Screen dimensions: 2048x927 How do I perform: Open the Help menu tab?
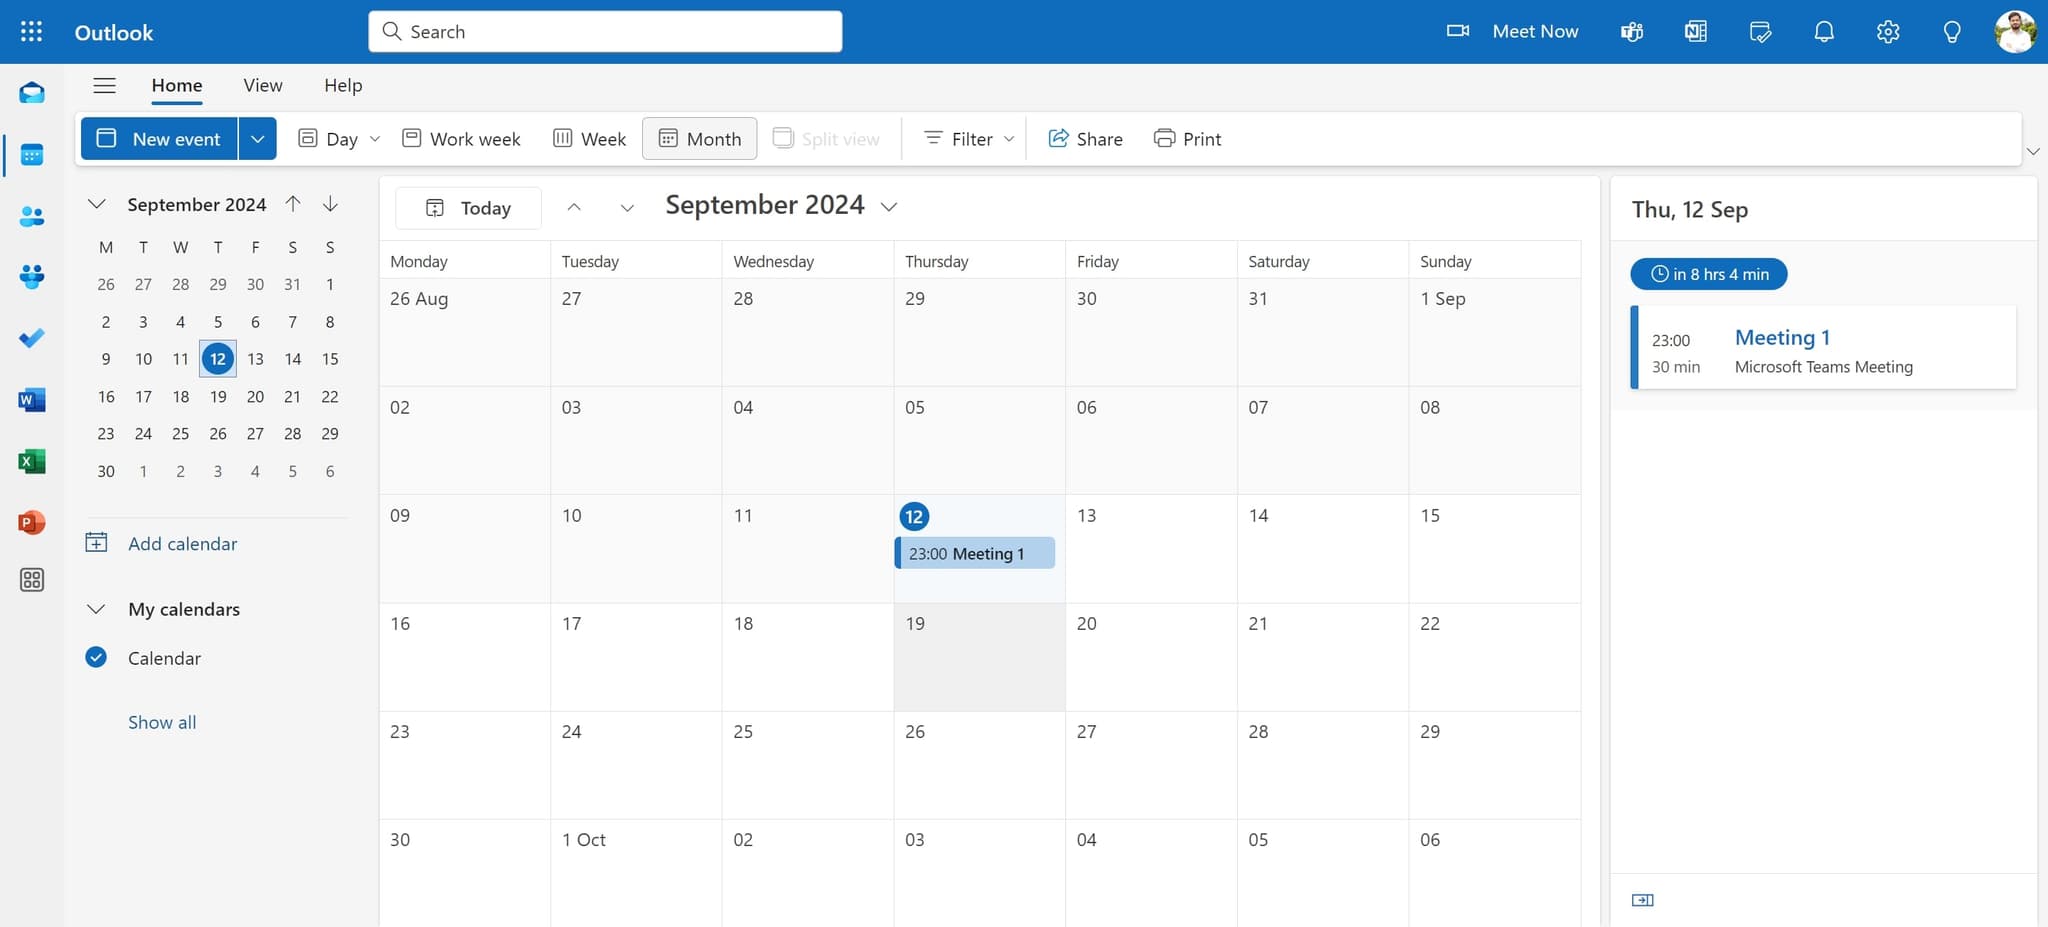click(343, 85)
